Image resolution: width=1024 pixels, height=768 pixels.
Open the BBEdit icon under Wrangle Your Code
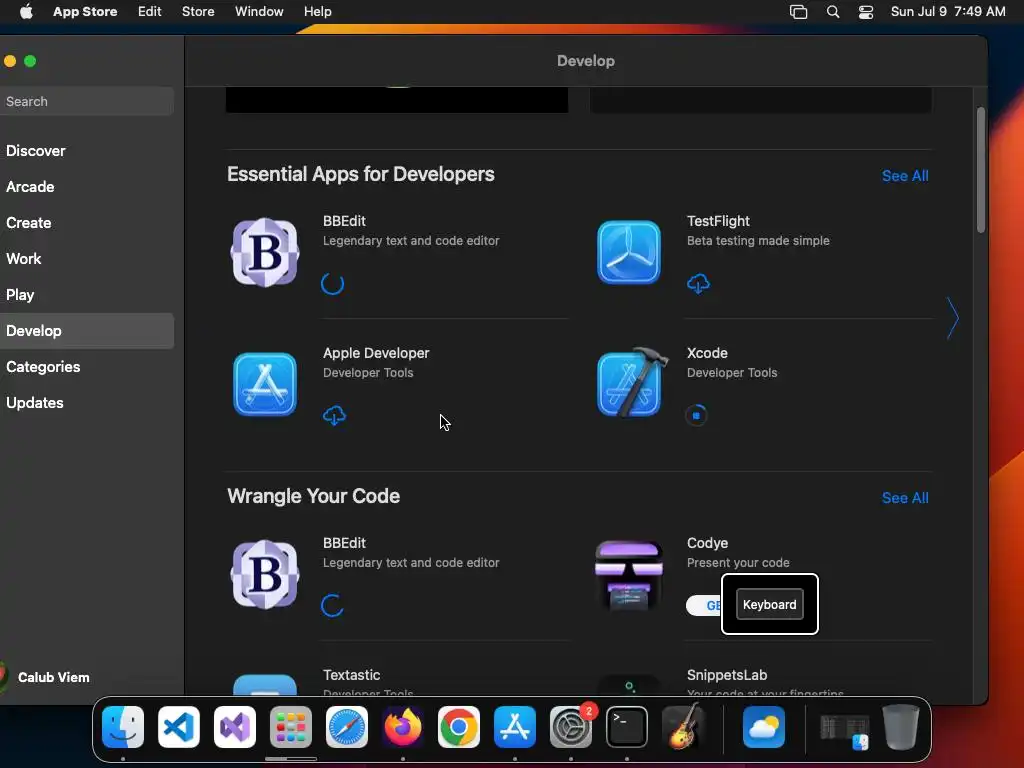click(x=264, y=574)
